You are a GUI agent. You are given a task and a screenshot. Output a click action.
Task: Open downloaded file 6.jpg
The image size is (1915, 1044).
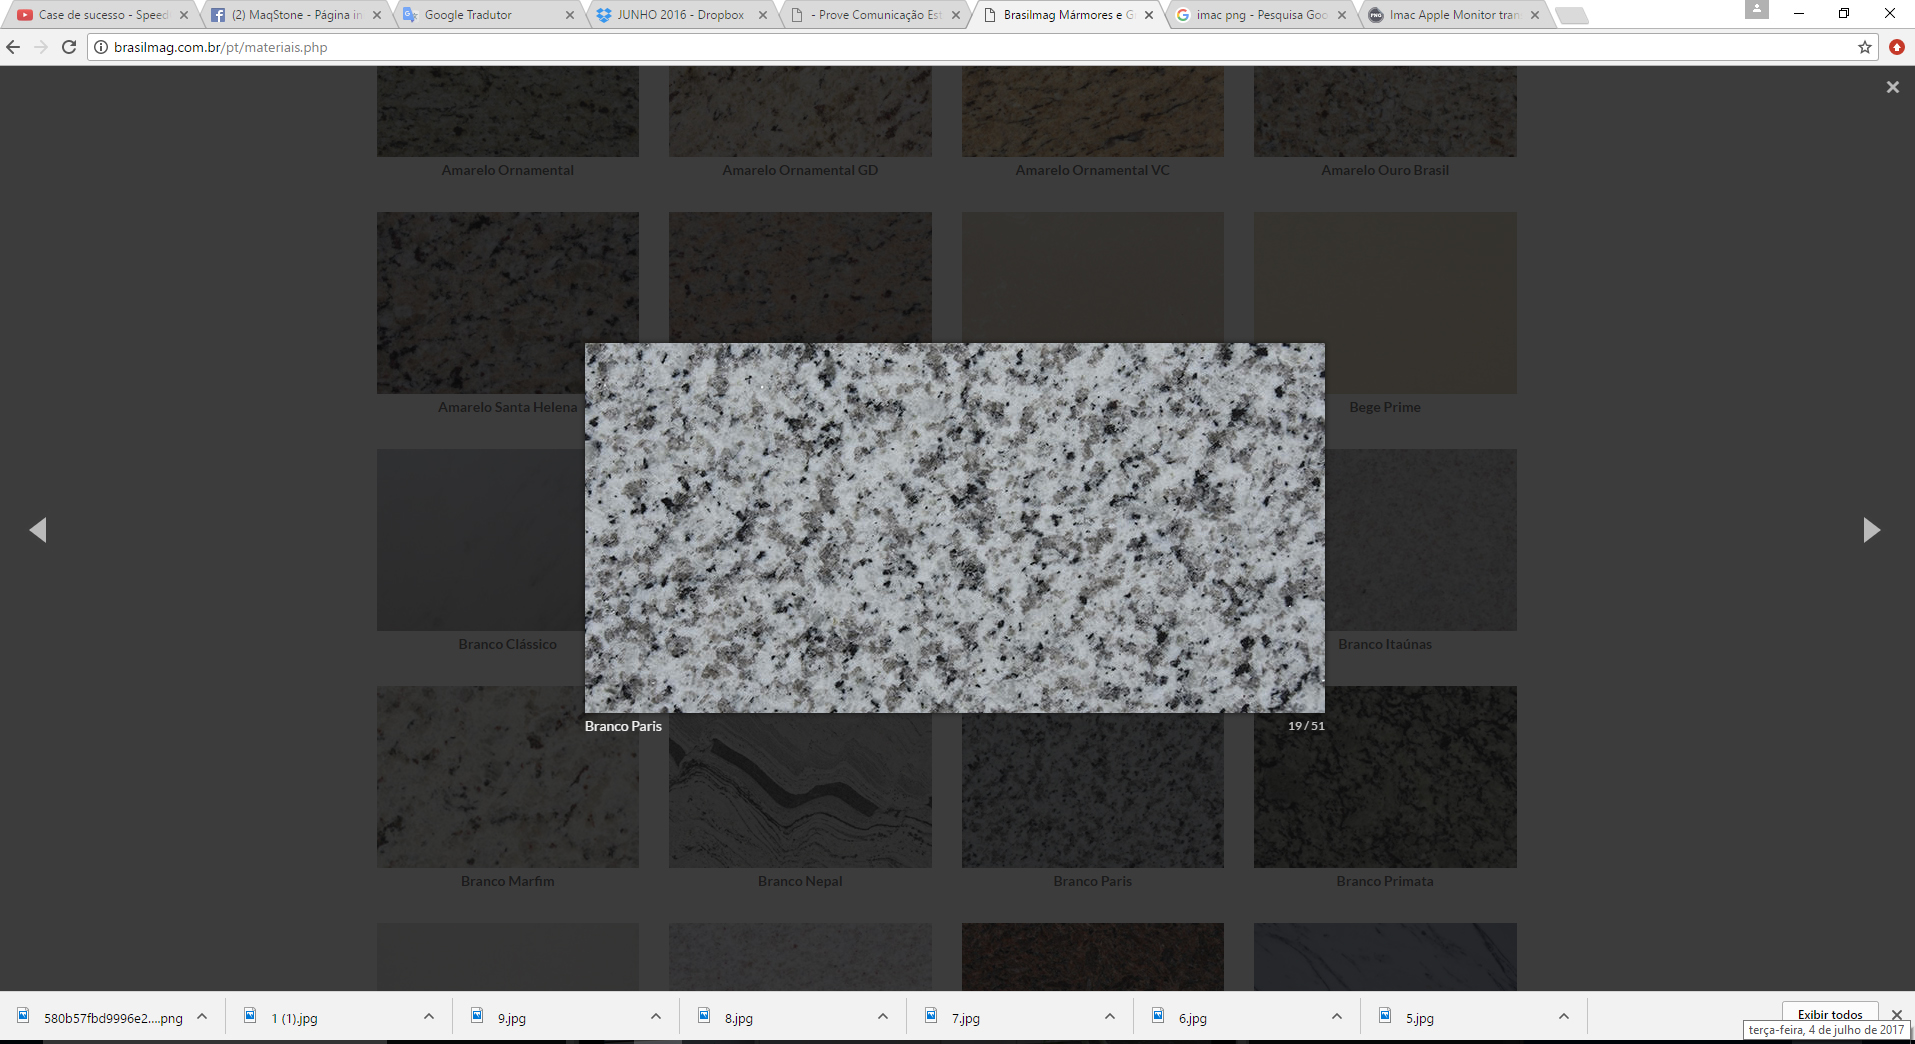[x=1192, y=1018]
